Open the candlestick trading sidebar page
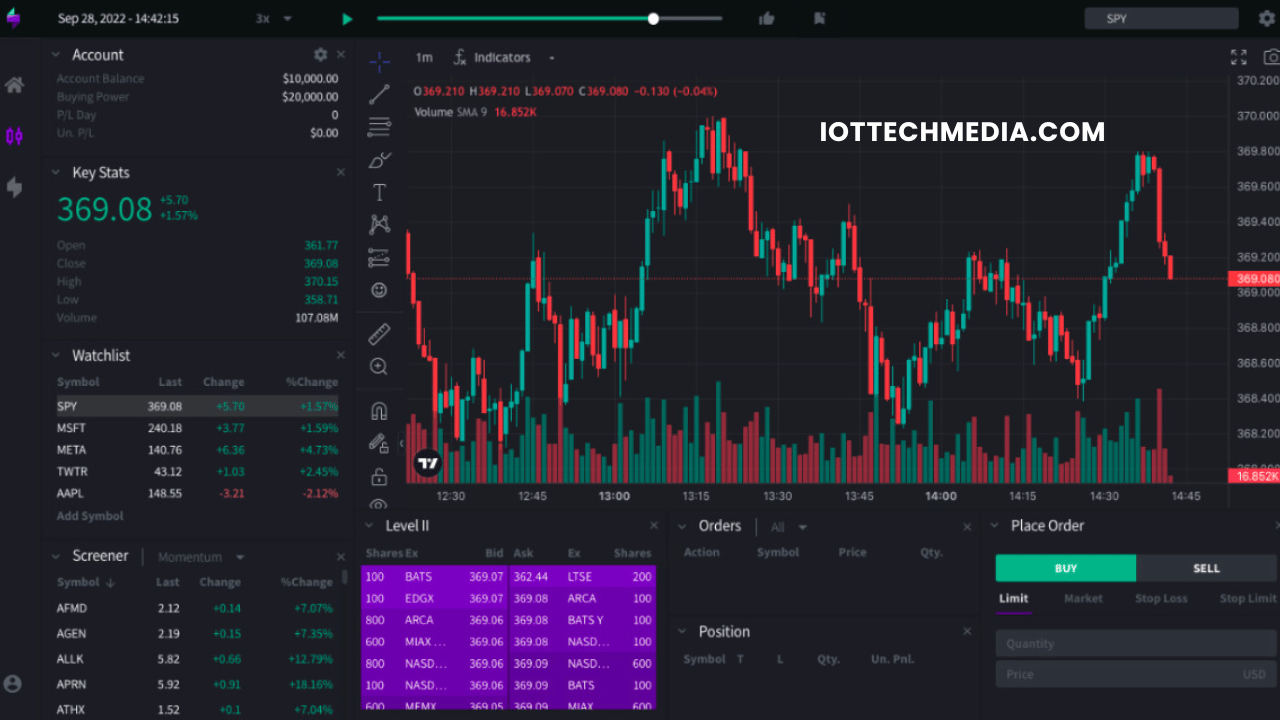This screenshot has width=1280, height=720. [14, 136]
